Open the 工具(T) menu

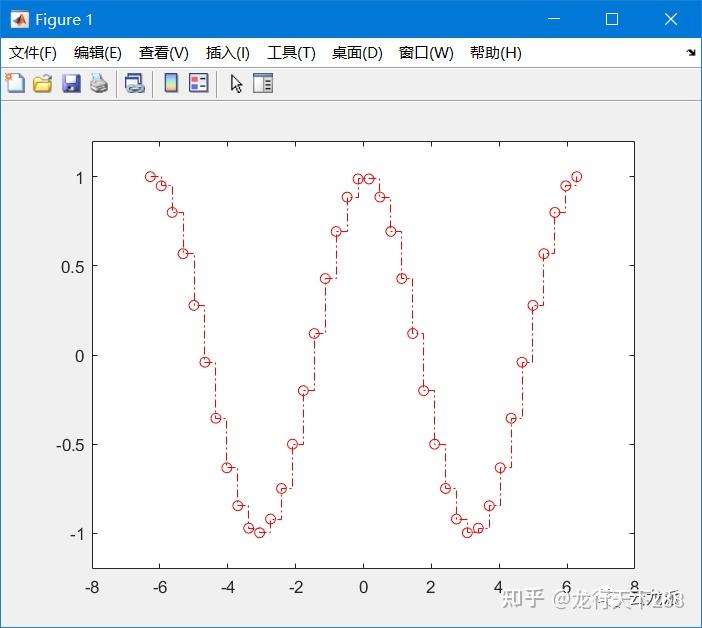(291, 53)
